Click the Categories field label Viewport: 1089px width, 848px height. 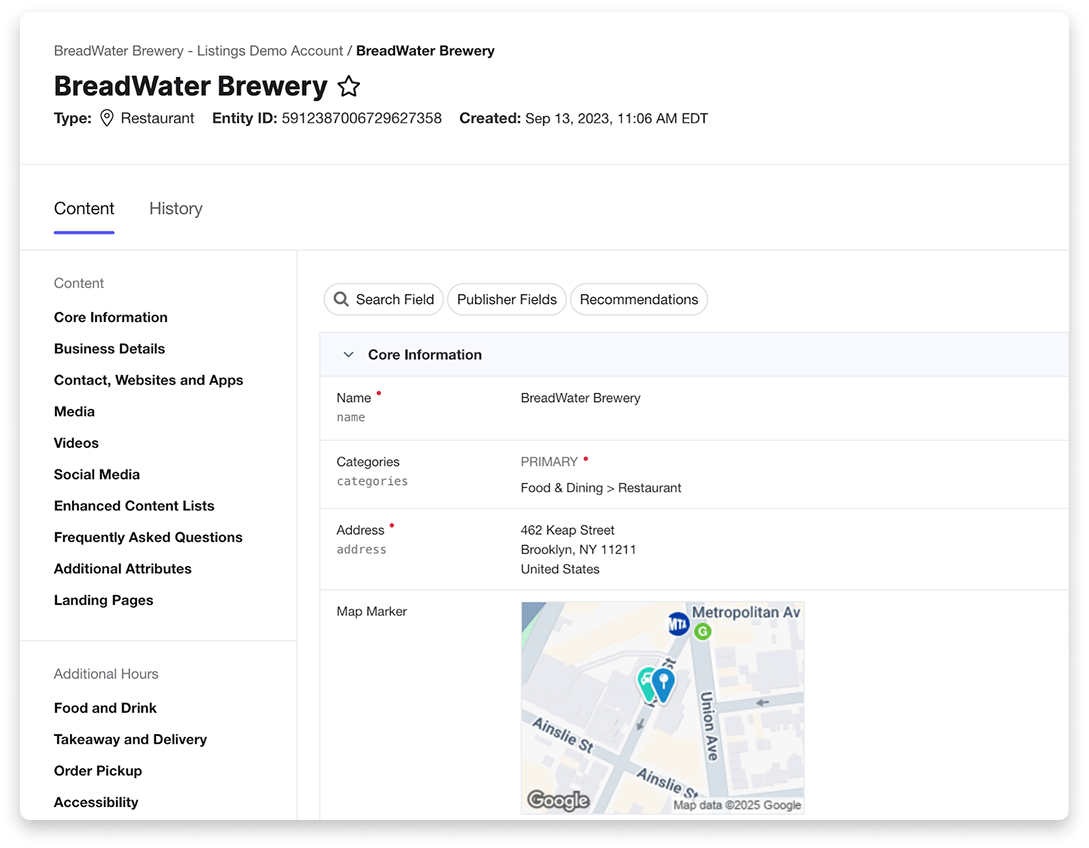pos(368,462)
